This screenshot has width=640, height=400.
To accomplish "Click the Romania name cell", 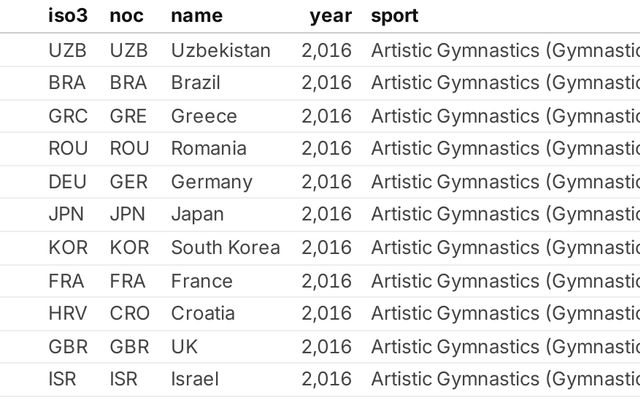I will tap(209, 149).
